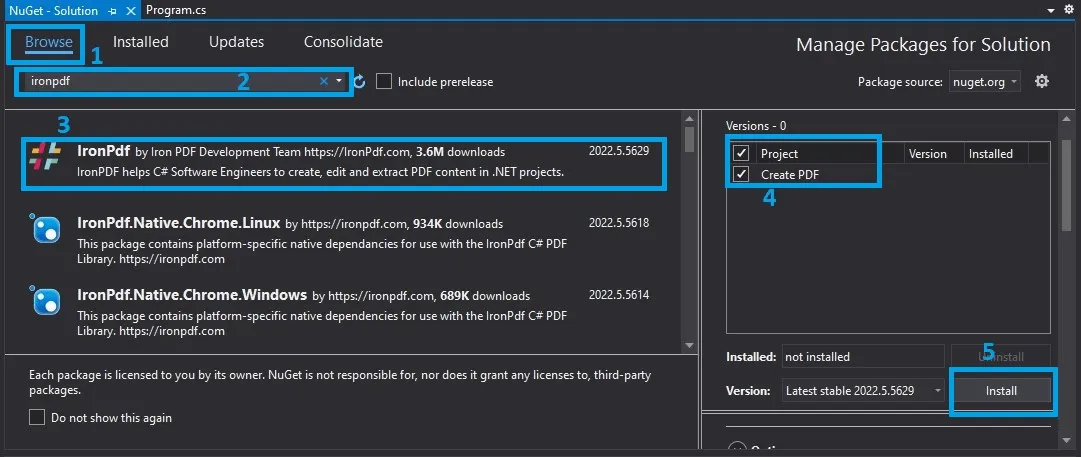Screen dimensions: 1081x457
Task: Click the 689K downloads text
Action: click(485, 296)
